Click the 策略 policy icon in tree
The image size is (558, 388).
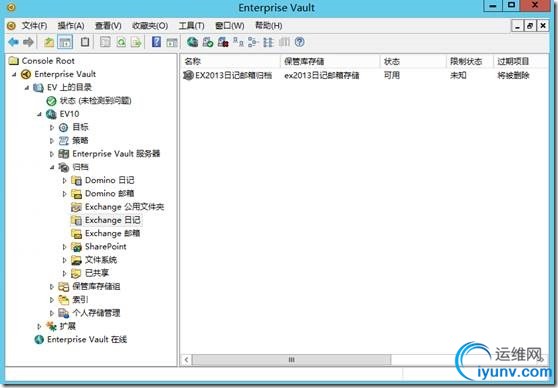63,141
